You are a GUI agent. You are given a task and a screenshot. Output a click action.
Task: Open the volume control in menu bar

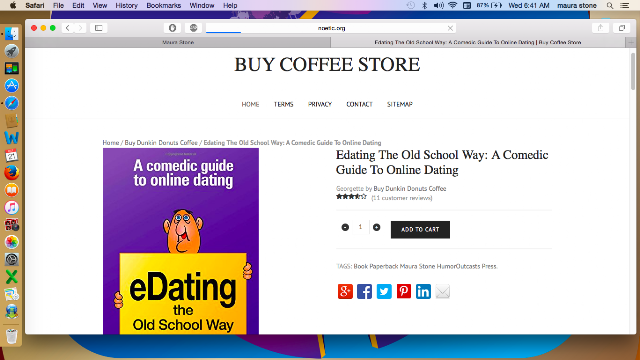(x=438, y=5)
